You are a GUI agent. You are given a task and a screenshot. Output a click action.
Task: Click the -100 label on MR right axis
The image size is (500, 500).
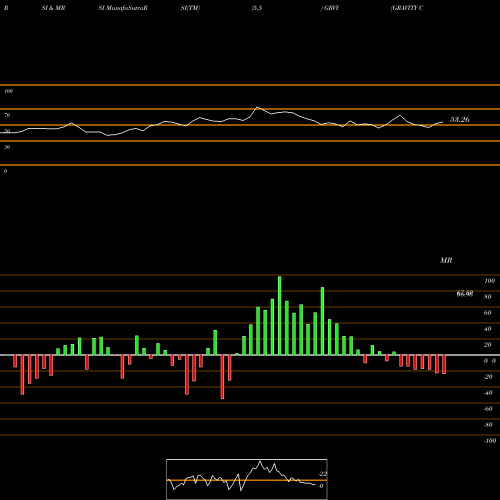[490, 441]
